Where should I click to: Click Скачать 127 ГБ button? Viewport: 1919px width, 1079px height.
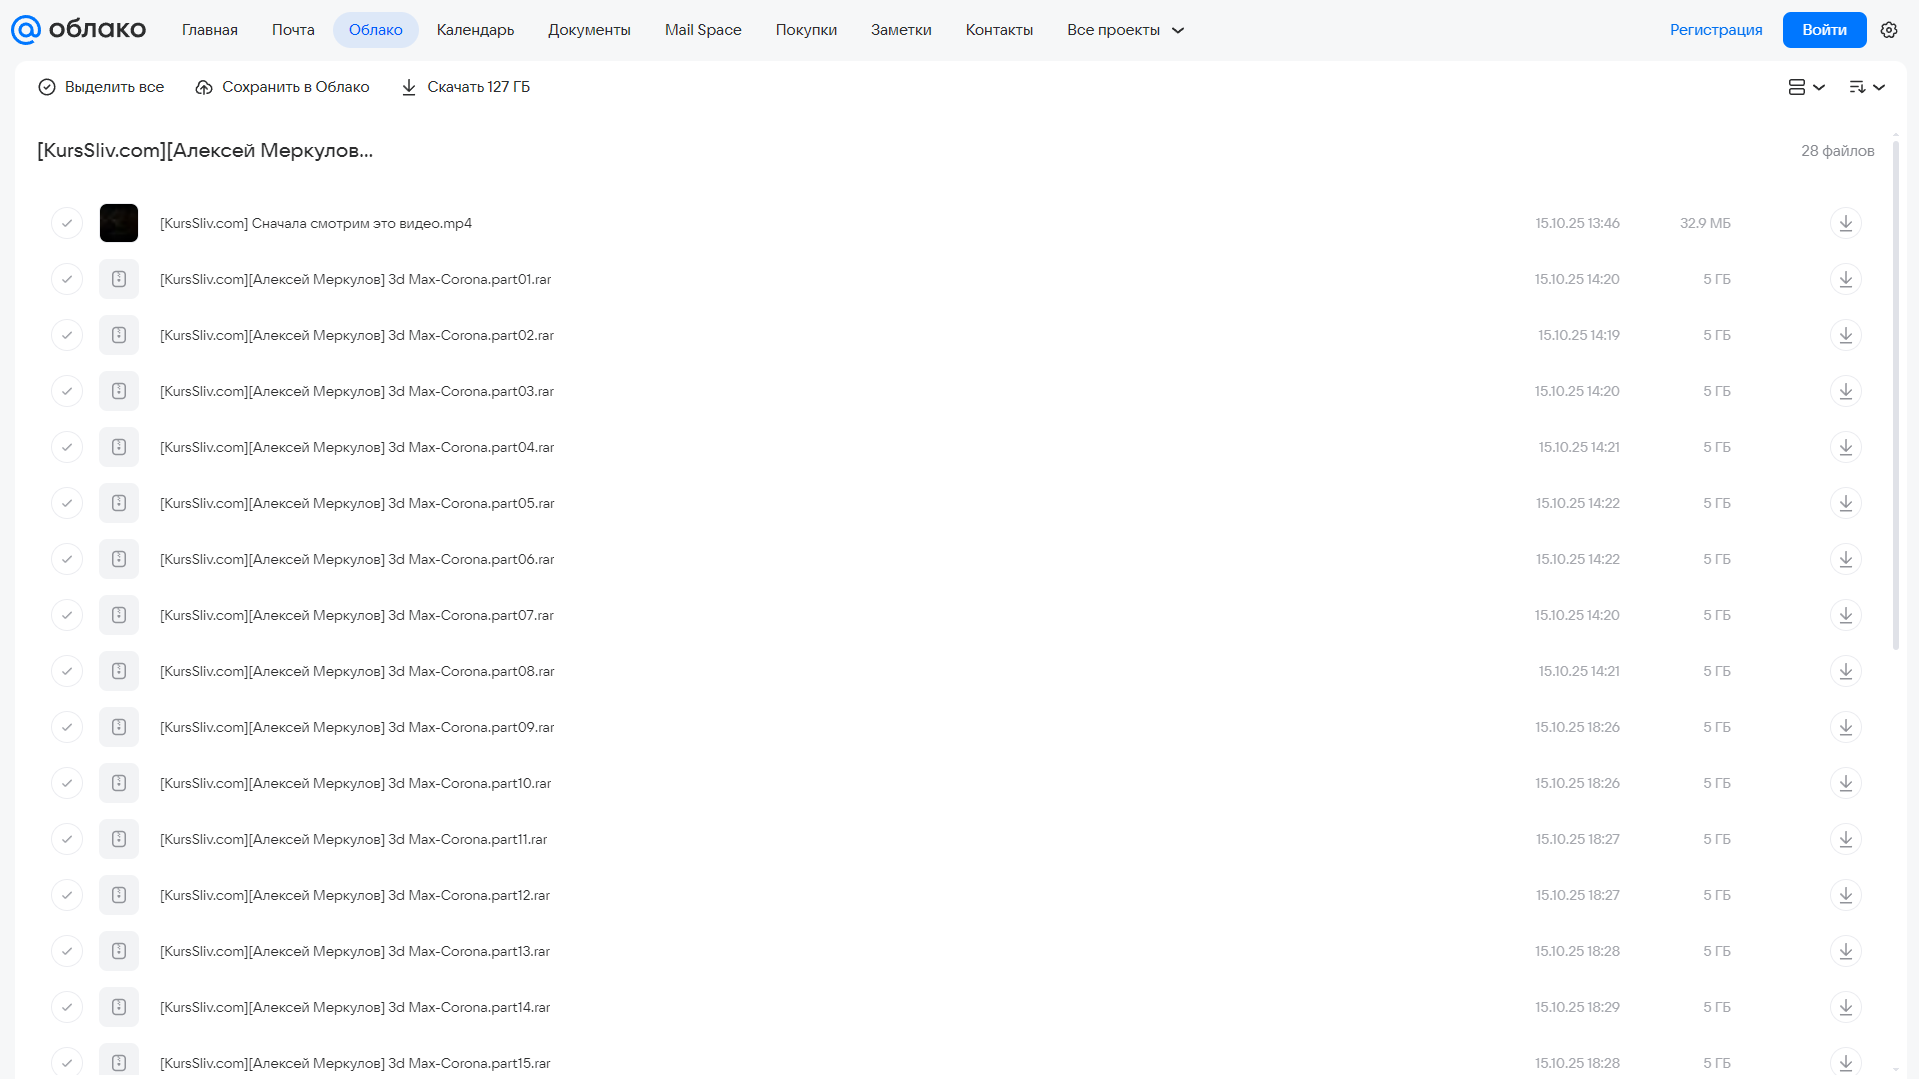[466, 87]
